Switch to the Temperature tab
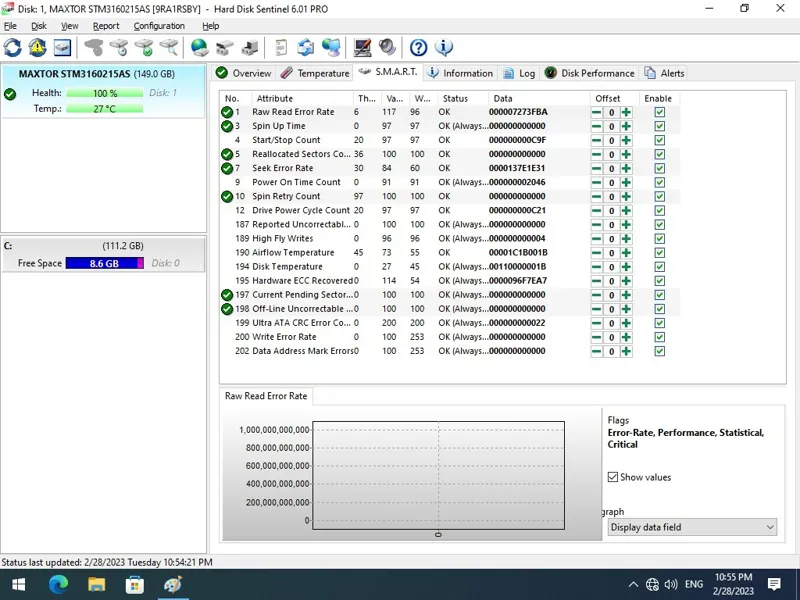Screen dimensions: 800x600 (x=315, y=73)
